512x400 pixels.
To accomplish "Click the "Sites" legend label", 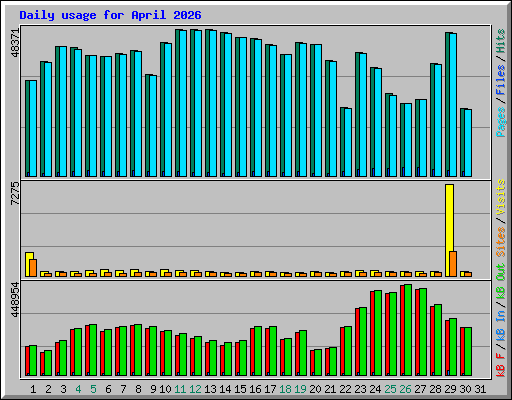I will 501,242.
